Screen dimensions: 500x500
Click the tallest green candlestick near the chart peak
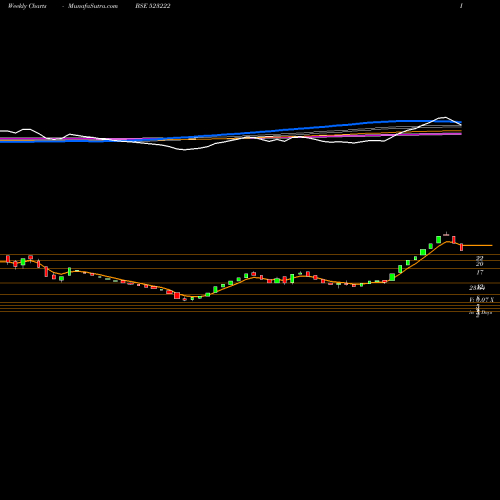pos(439,240)
